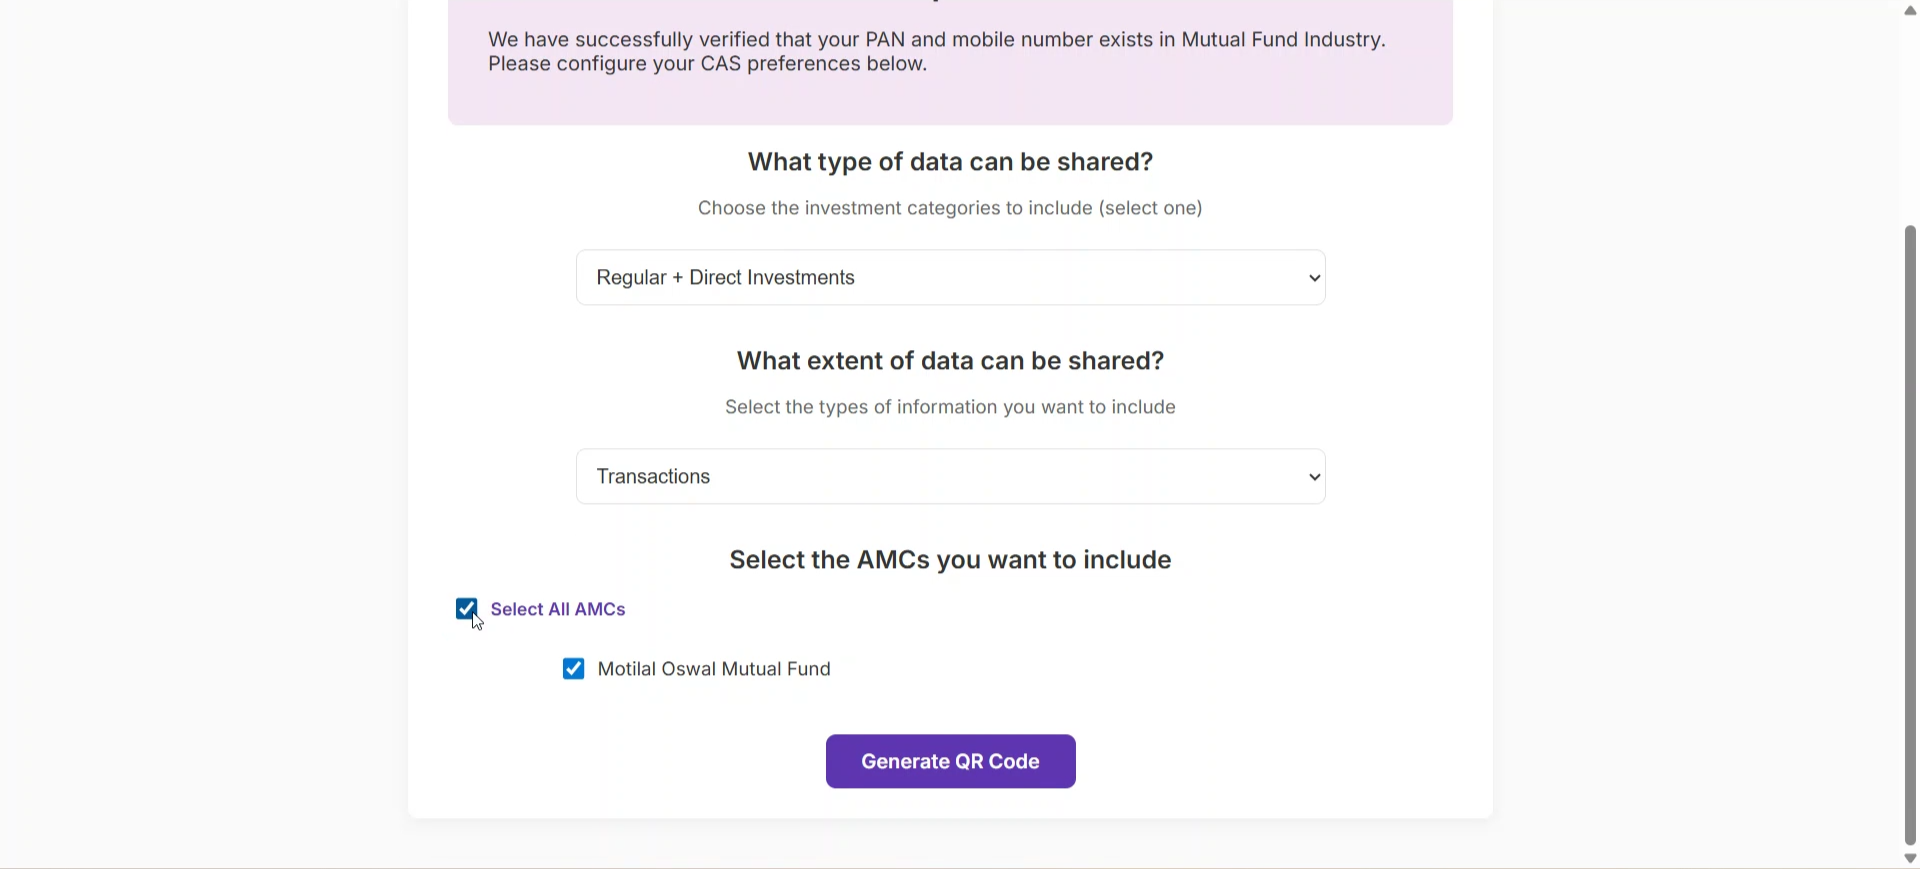The height and width of the screenshot is (869, 1920).
Task: Click the "Choose the investment categories to include" subtitle
Action: [x=950, y=208]
